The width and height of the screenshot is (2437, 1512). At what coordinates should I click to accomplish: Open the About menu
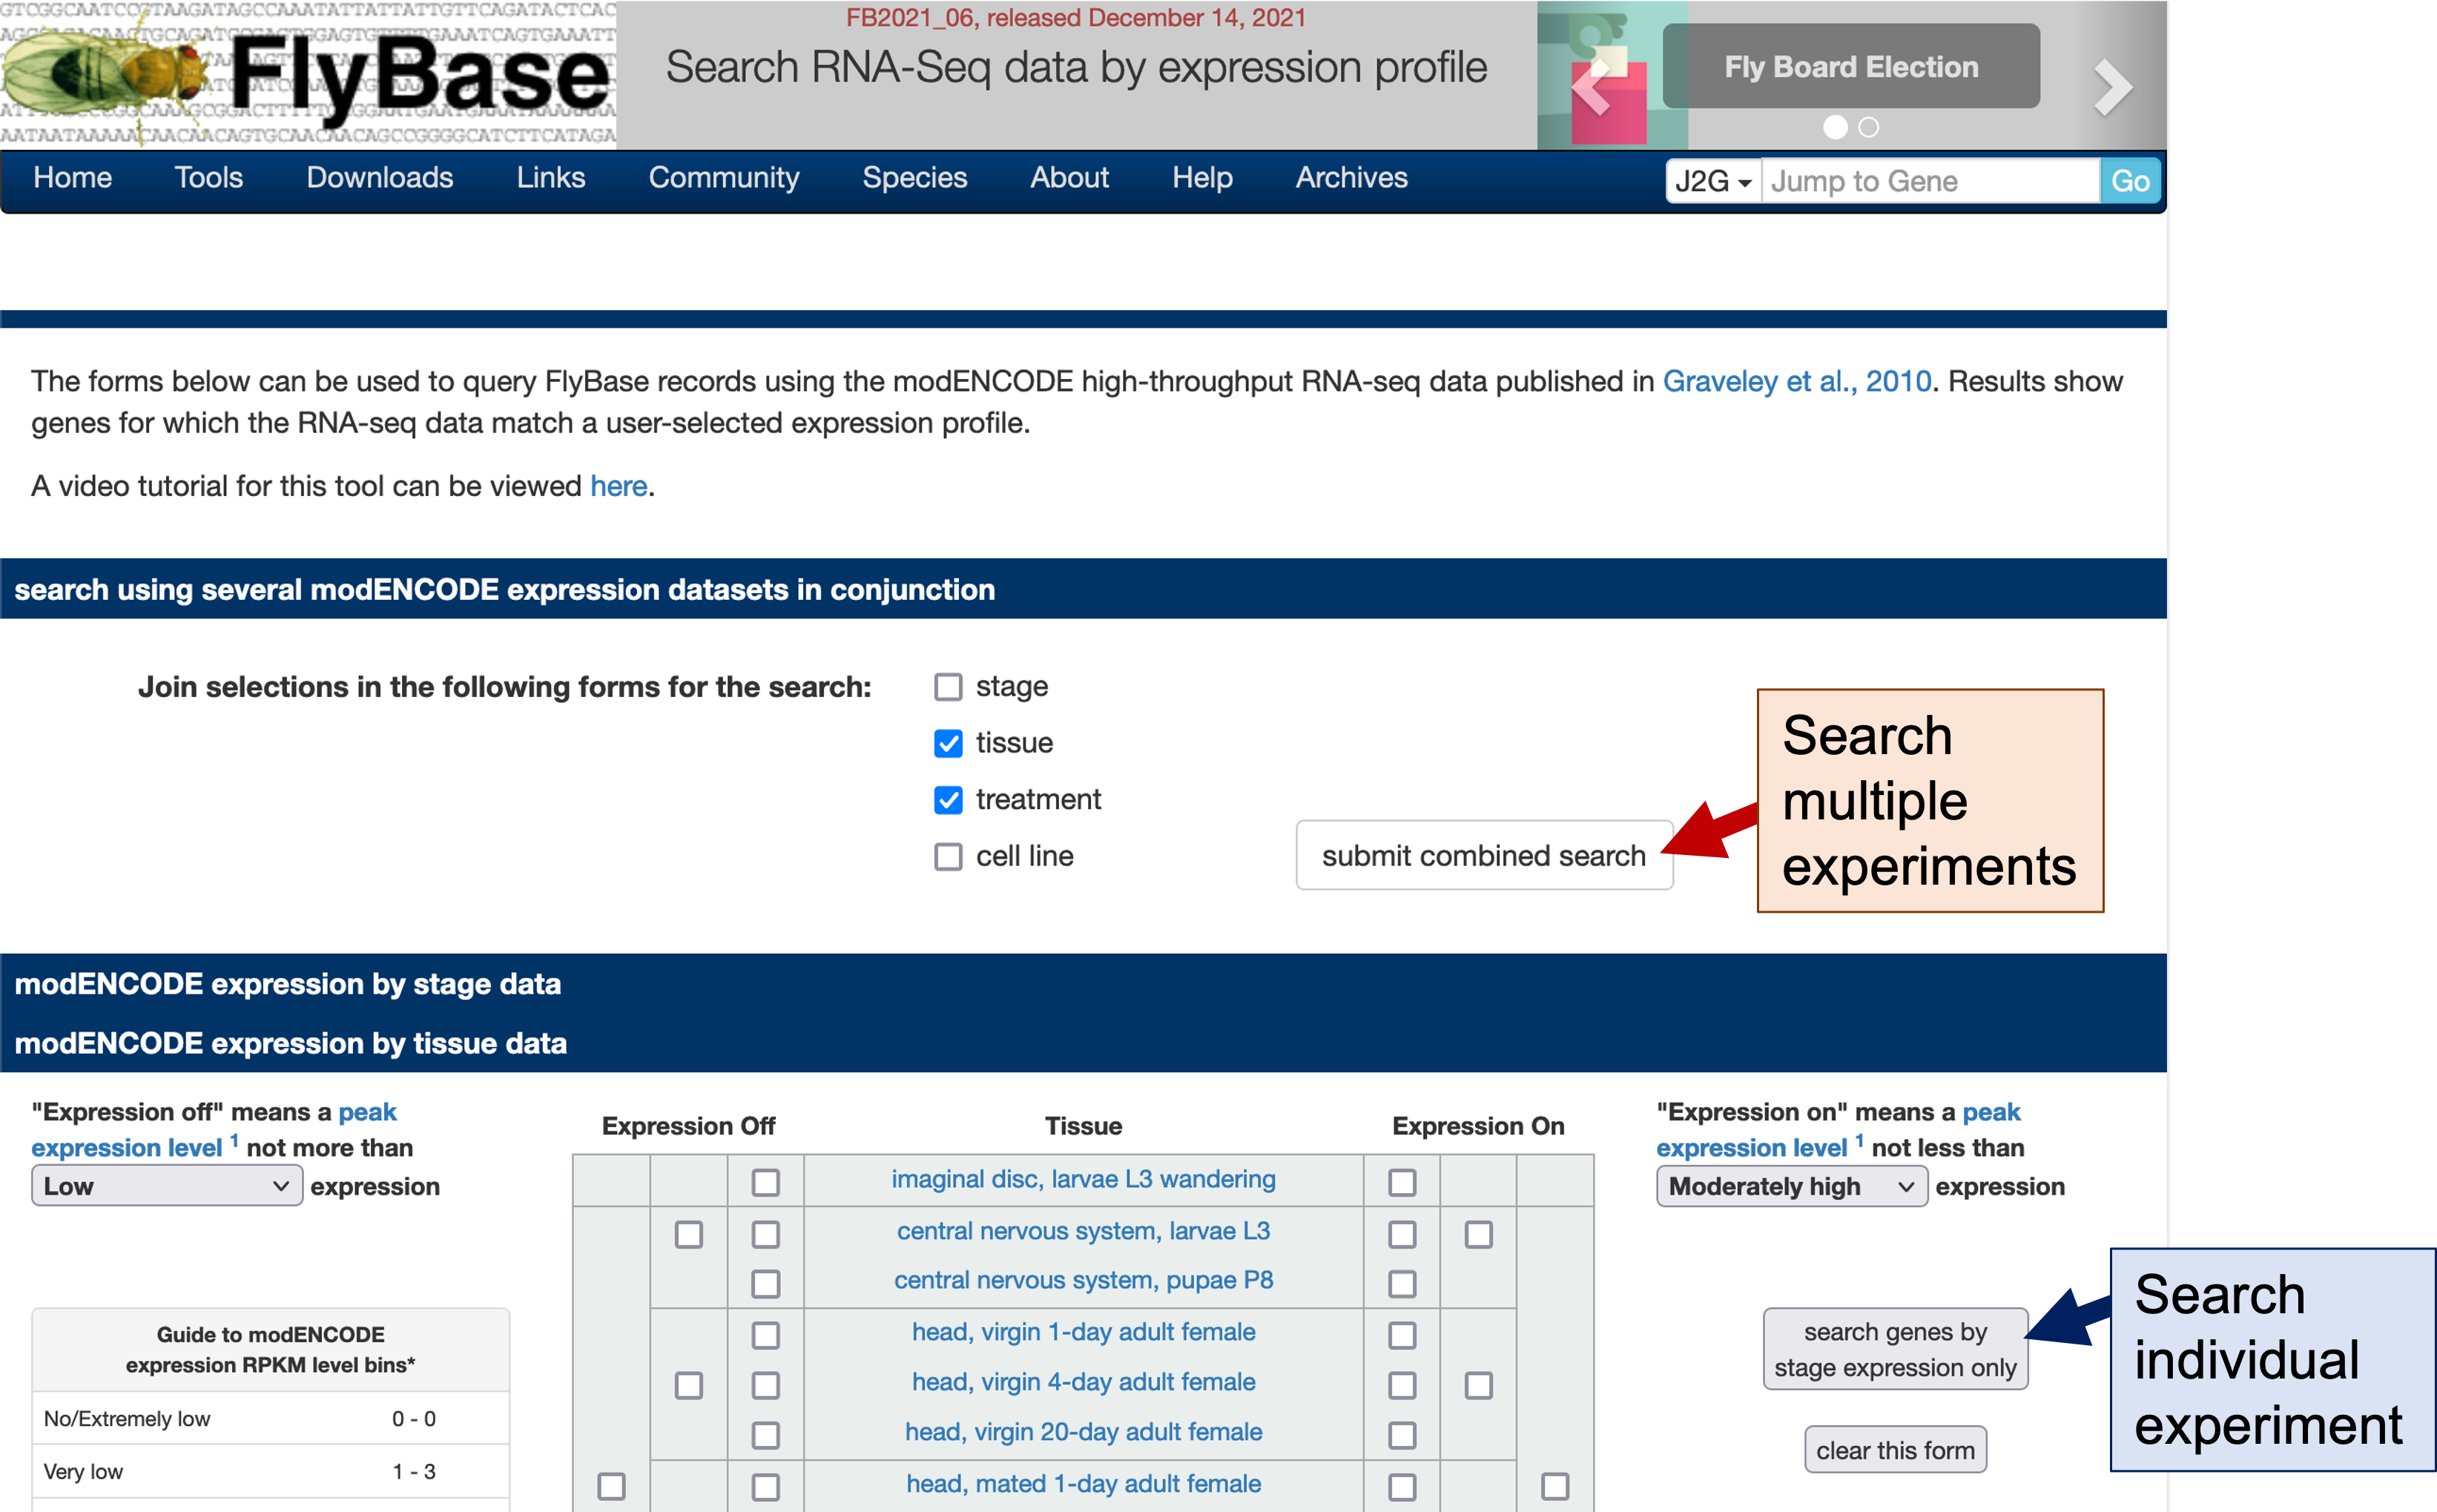(x=1069, y=178)
